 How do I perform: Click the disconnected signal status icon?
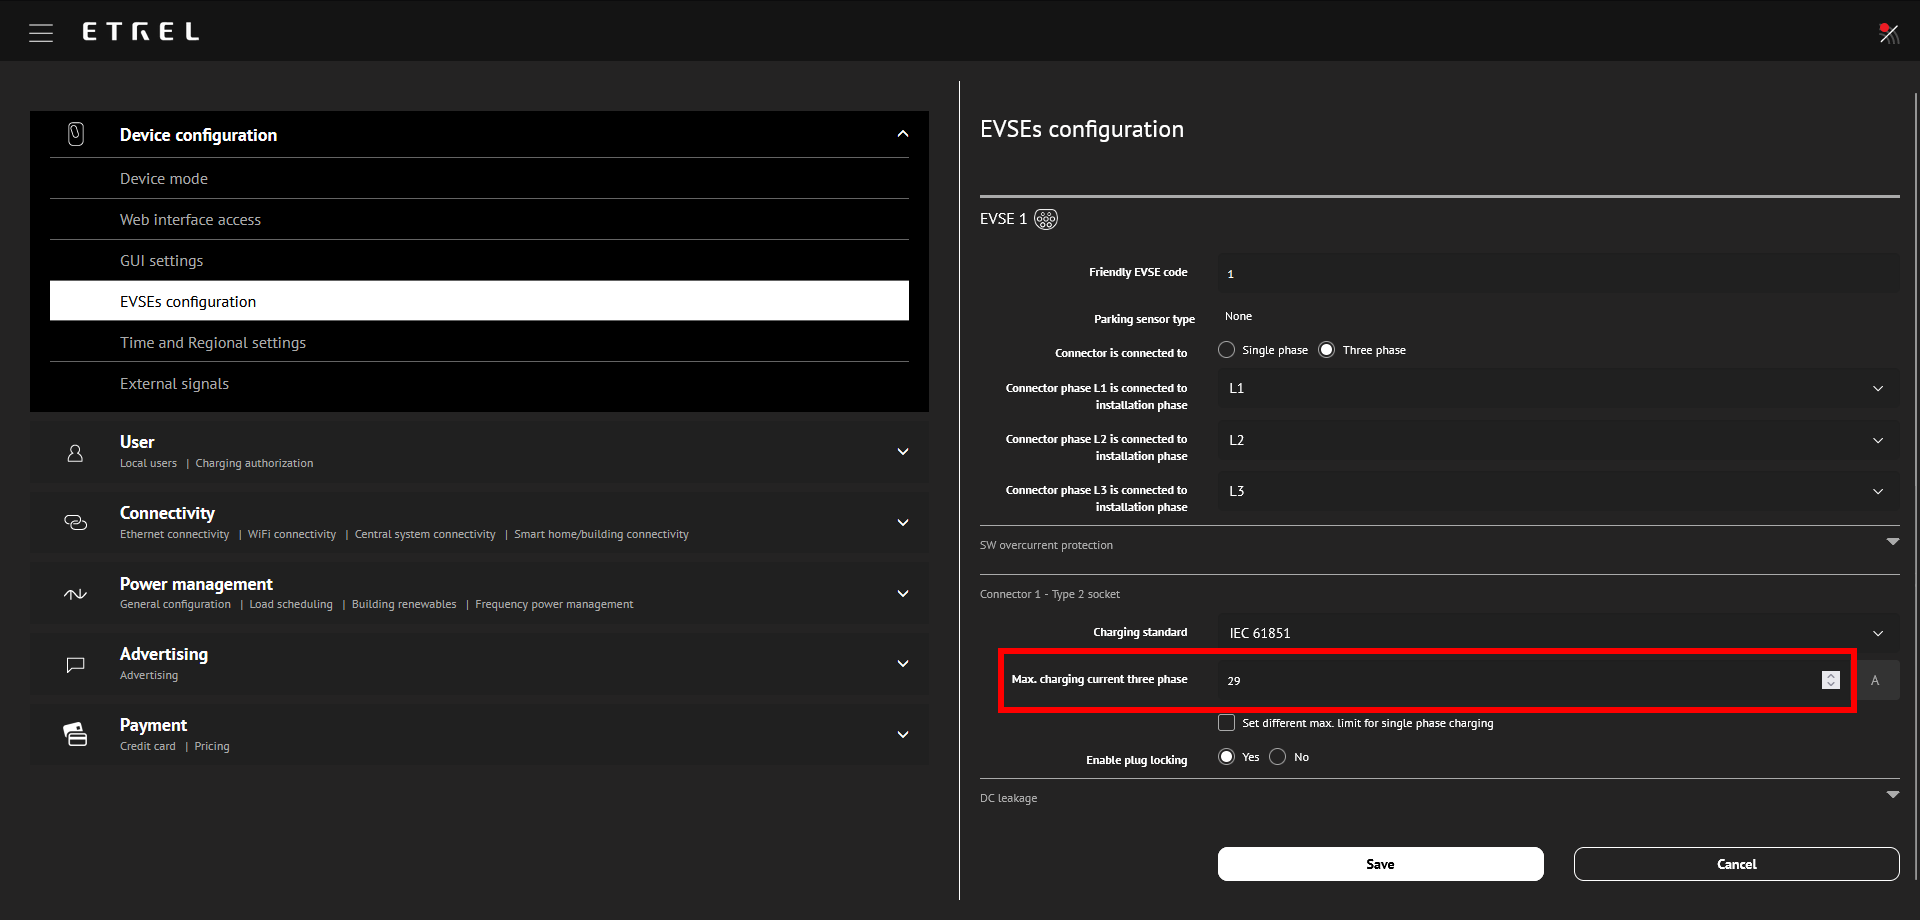tap(1888, 33)
